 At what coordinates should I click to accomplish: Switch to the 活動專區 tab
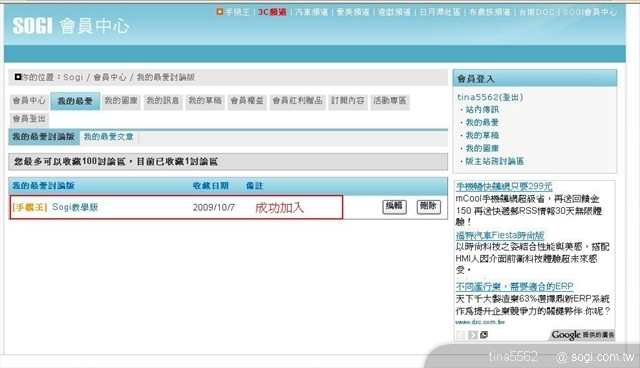tap(390, 101)
